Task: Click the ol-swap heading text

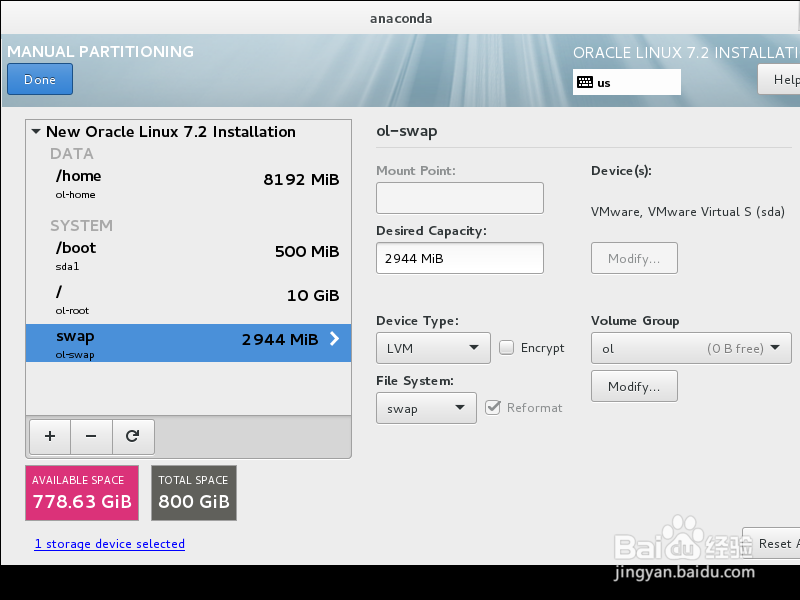Action: coord(407,131)
